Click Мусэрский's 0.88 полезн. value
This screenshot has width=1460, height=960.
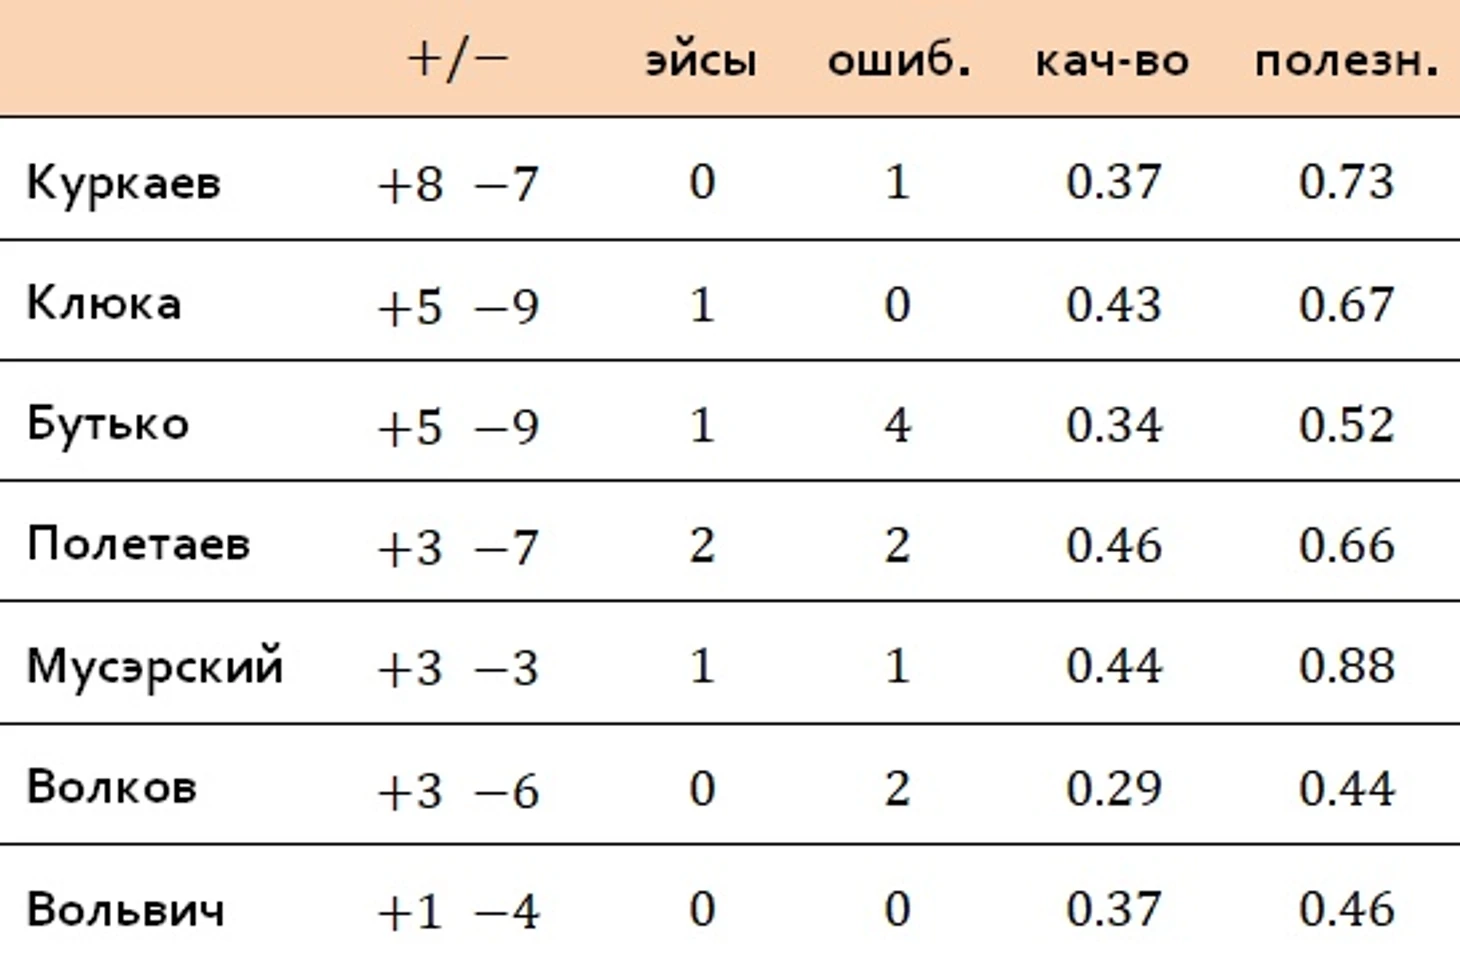tap(1346, 666)
